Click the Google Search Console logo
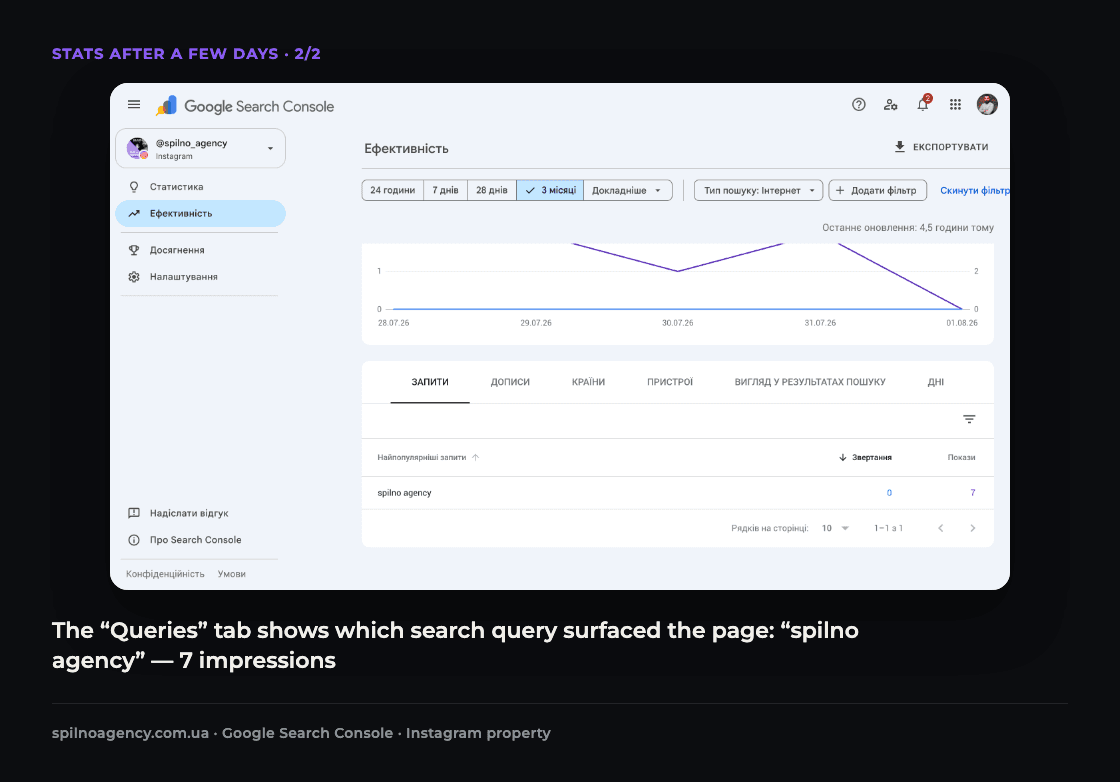 click(x=245, y=106)
